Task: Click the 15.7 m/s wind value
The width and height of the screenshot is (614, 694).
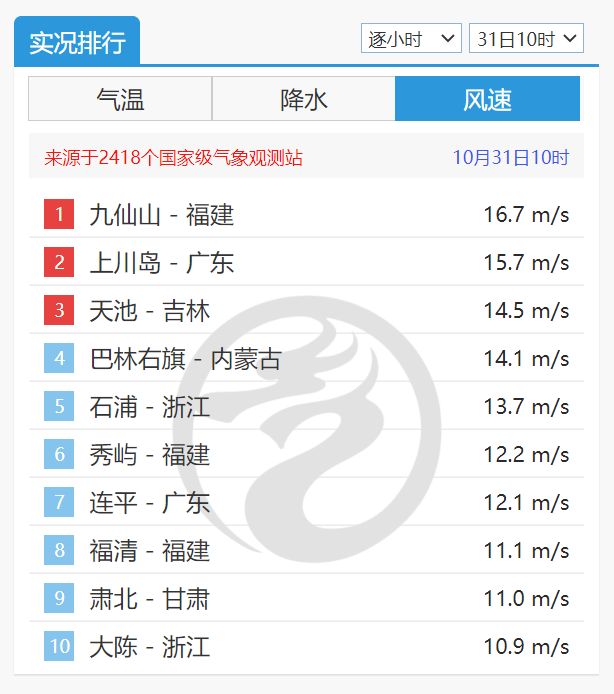Action: 526,262
